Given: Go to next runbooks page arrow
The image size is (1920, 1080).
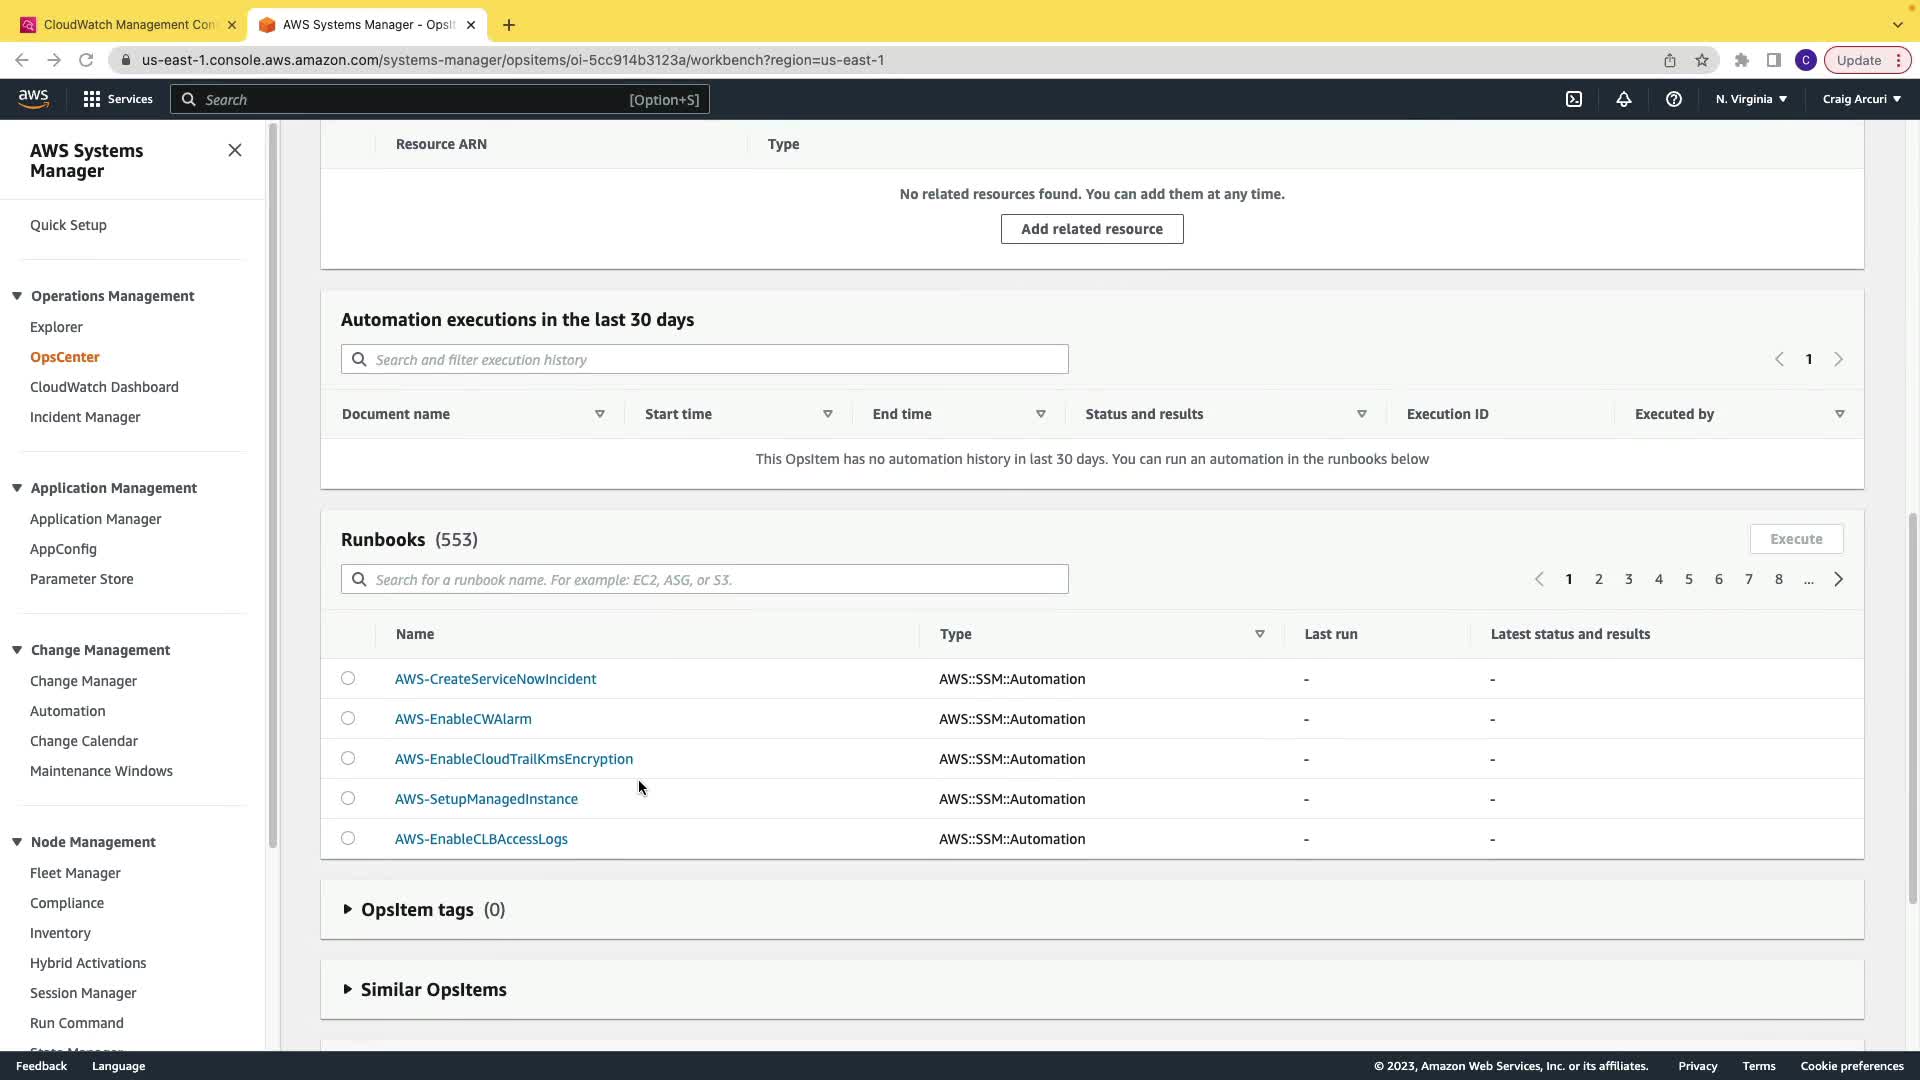Looking at the screenshot, I should tap(1838, 579).
